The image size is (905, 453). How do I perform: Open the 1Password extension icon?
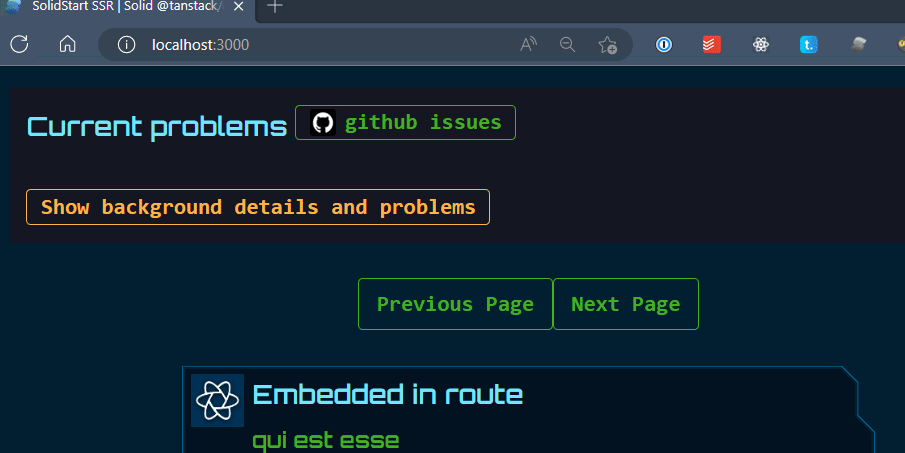664,44
